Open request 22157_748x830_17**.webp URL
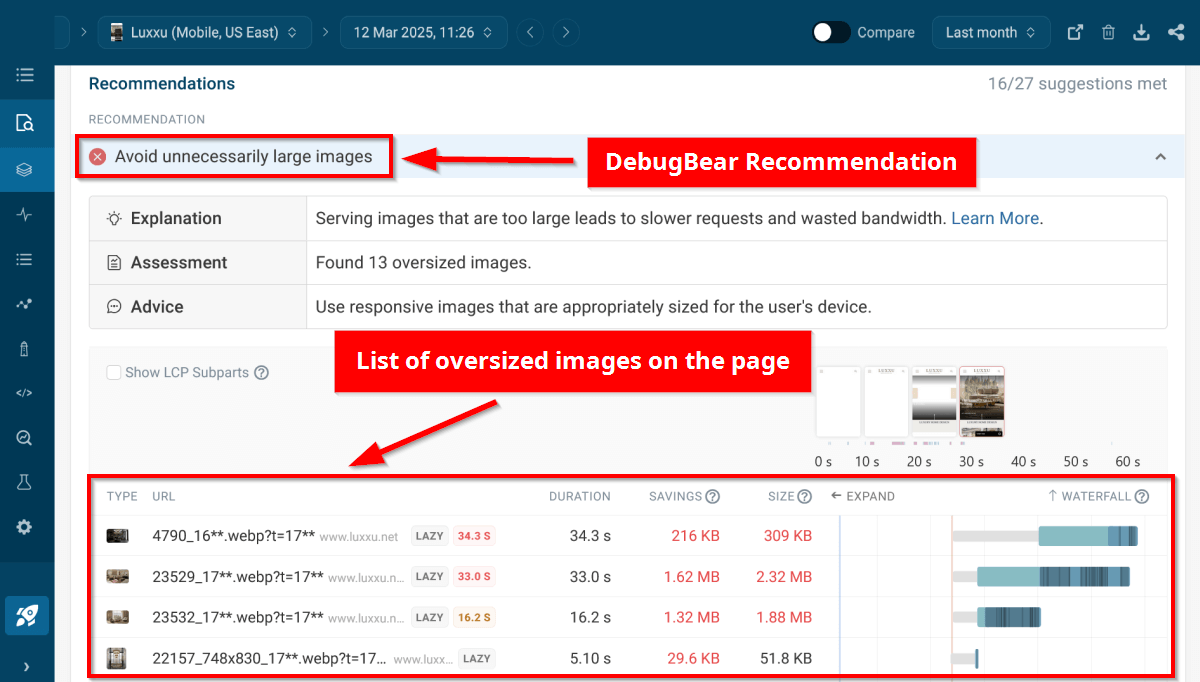The width and height of the screenshot is (1200, 682). tap(270, 658)
